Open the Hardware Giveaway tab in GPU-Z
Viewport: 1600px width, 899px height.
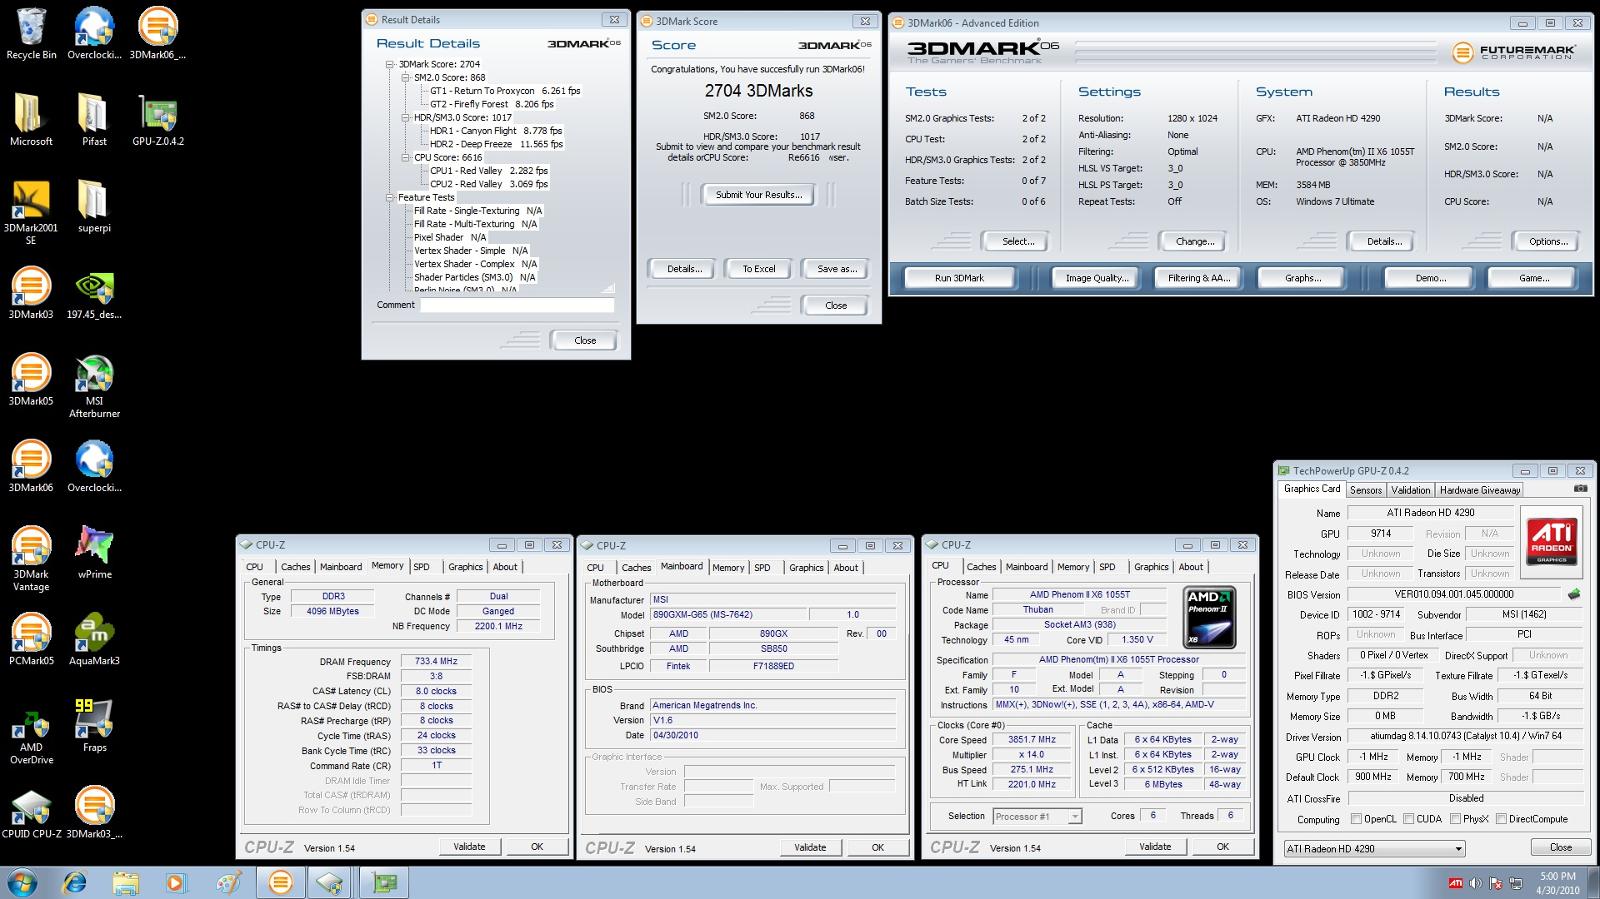point(1480,490)
